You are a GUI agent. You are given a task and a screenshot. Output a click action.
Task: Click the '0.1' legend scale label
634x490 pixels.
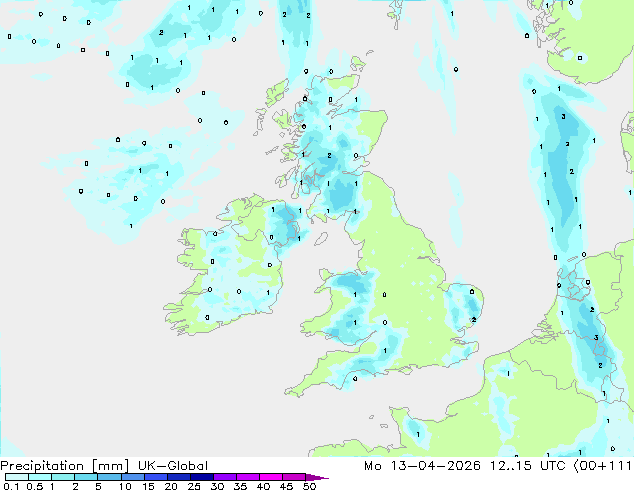pos(11,486)
